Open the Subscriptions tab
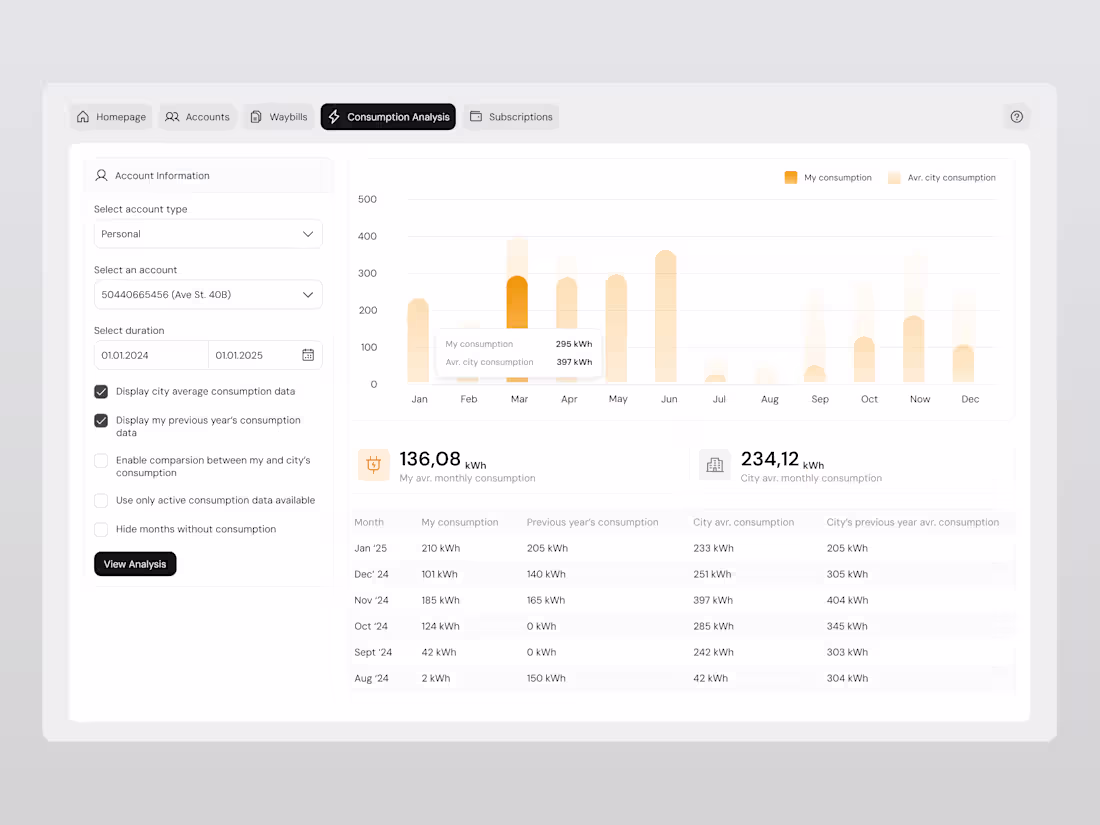 pyautogui.click(x=511, y=117)
